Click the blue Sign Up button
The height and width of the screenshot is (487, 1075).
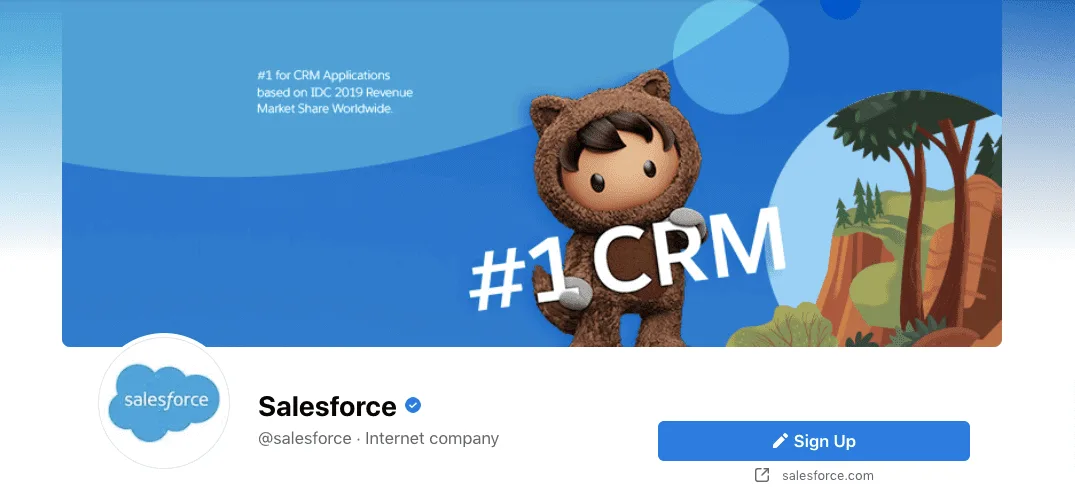tap(813, 441)
